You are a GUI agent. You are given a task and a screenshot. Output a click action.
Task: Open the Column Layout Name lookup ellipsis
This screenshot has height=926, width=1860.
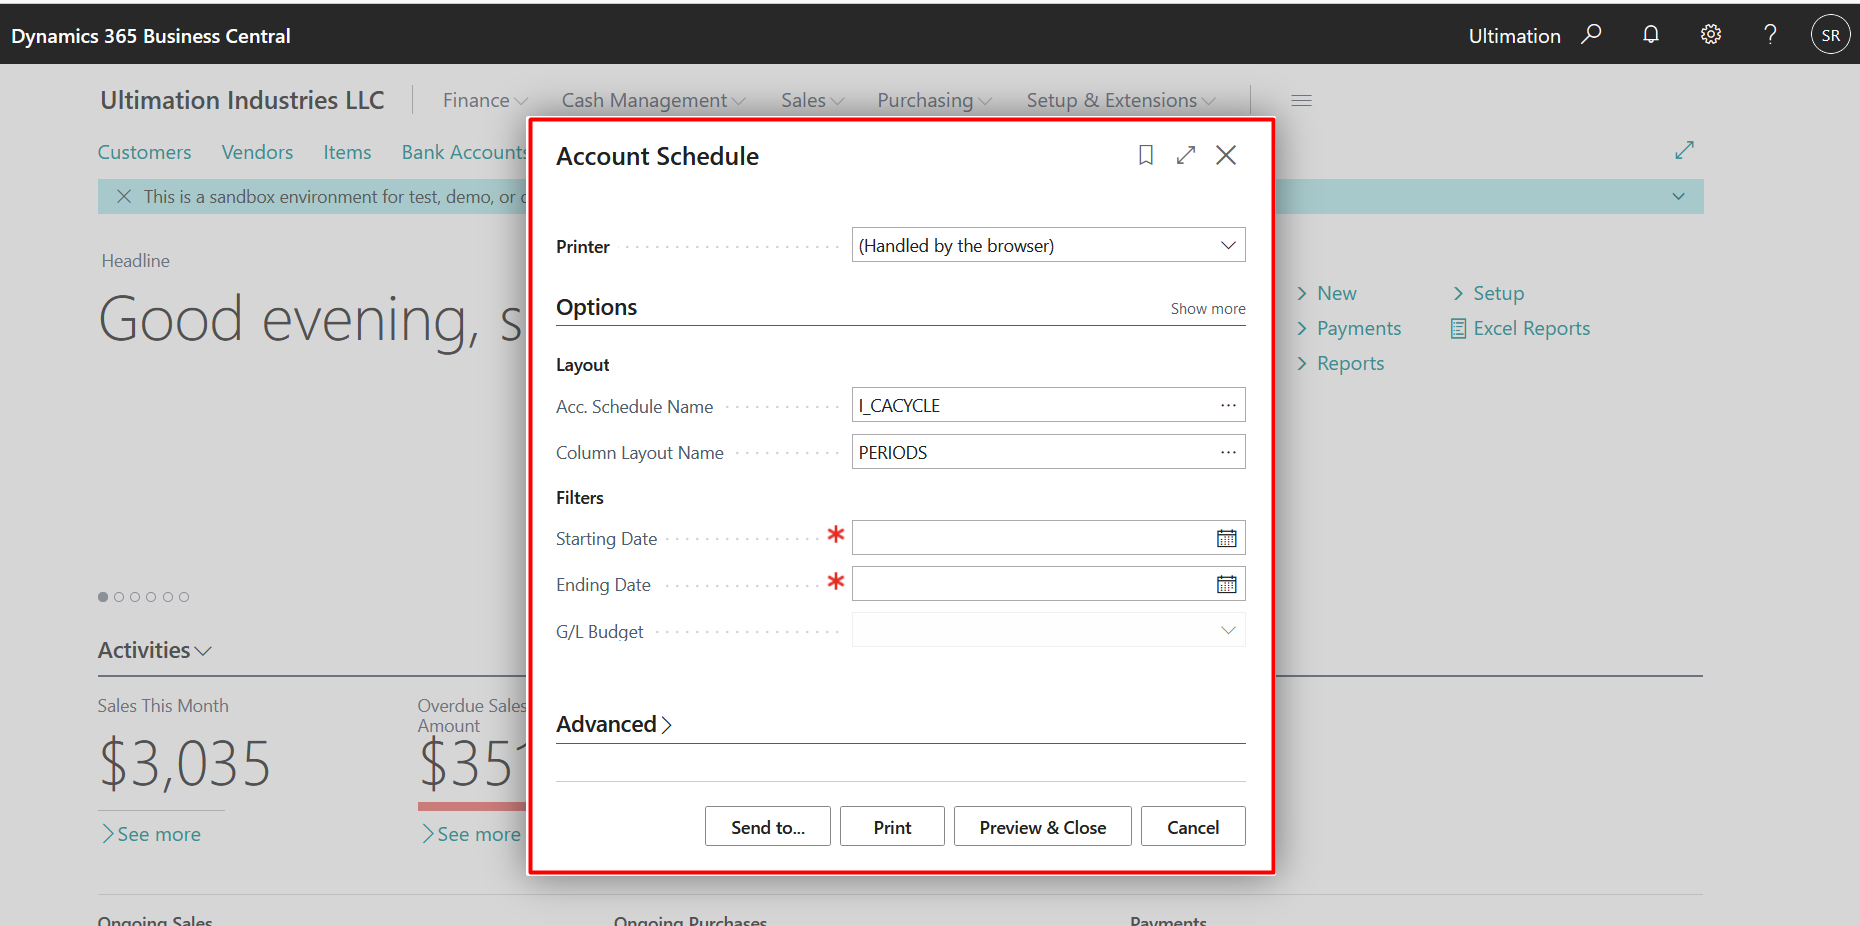(1228, 452)
